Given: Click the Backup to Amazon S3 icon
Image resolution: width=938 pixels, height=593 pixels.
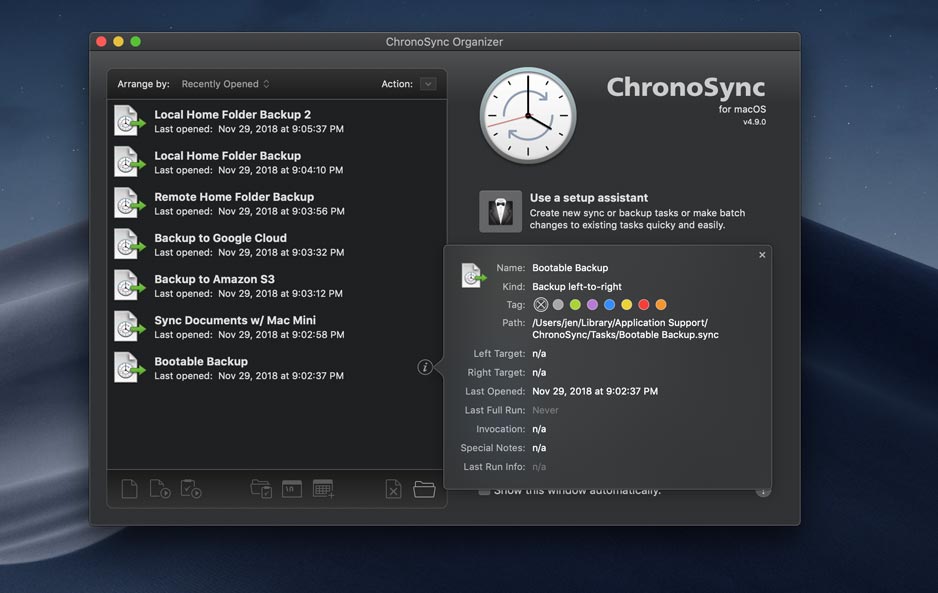Looking at the screenshot, I should coord(129,285).
